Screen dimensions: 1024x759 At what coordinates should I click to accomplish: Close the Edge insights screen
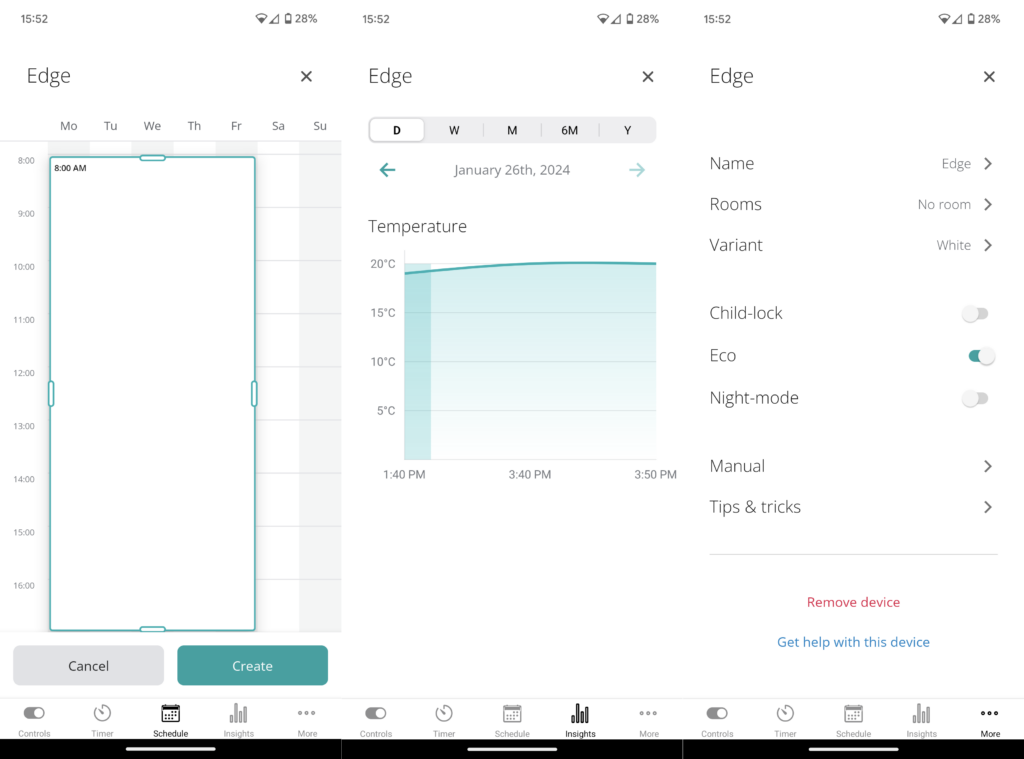648,76
